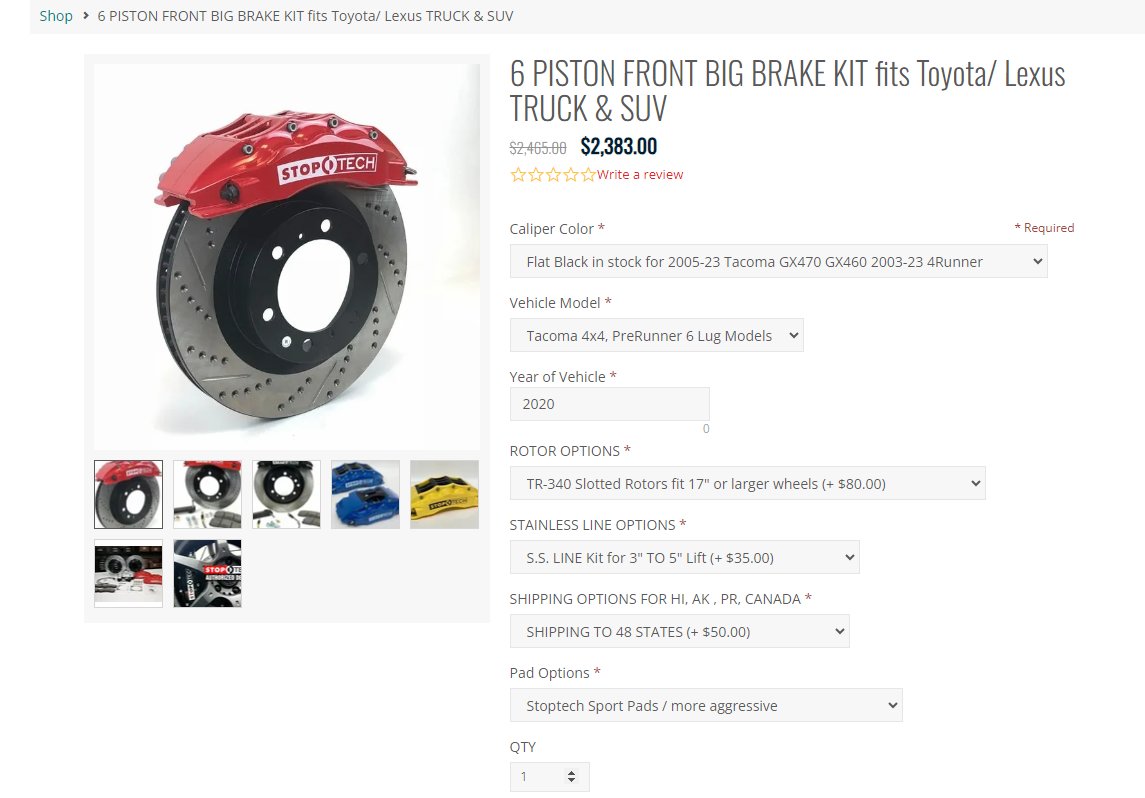Screen dimensions: 1145x798
Task: Open the STAINLESS LINE OPTIONS dropdown
Action: pos(684,558)
